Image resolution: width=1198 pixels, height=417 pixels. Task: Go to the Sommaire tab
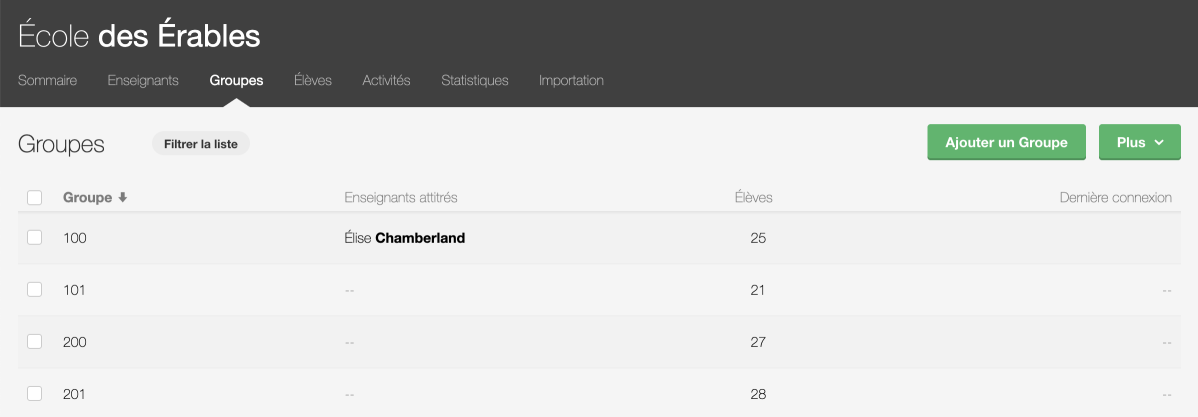point(47,80)
